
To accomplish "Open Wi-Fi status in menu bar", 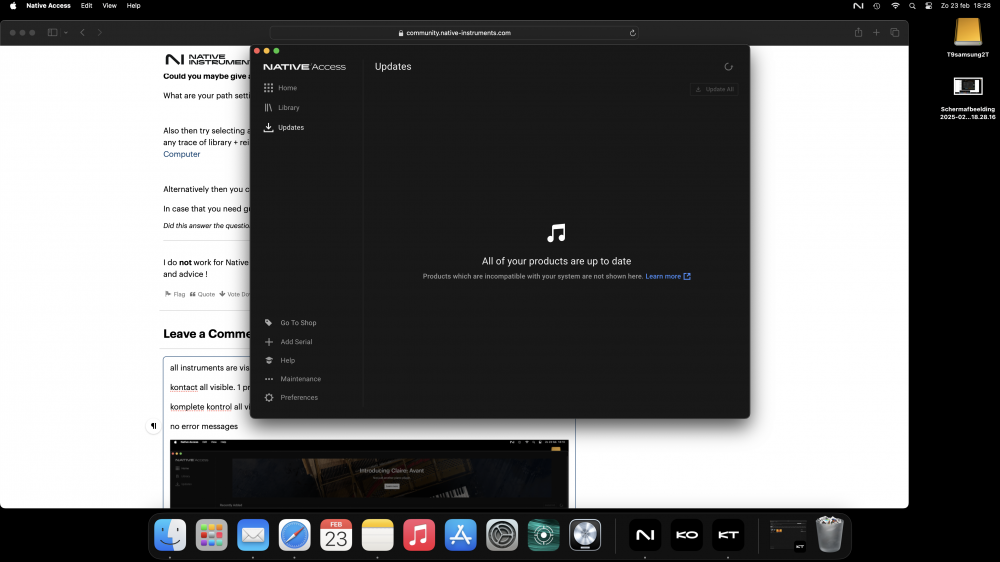I will click(x=895, y=6).
